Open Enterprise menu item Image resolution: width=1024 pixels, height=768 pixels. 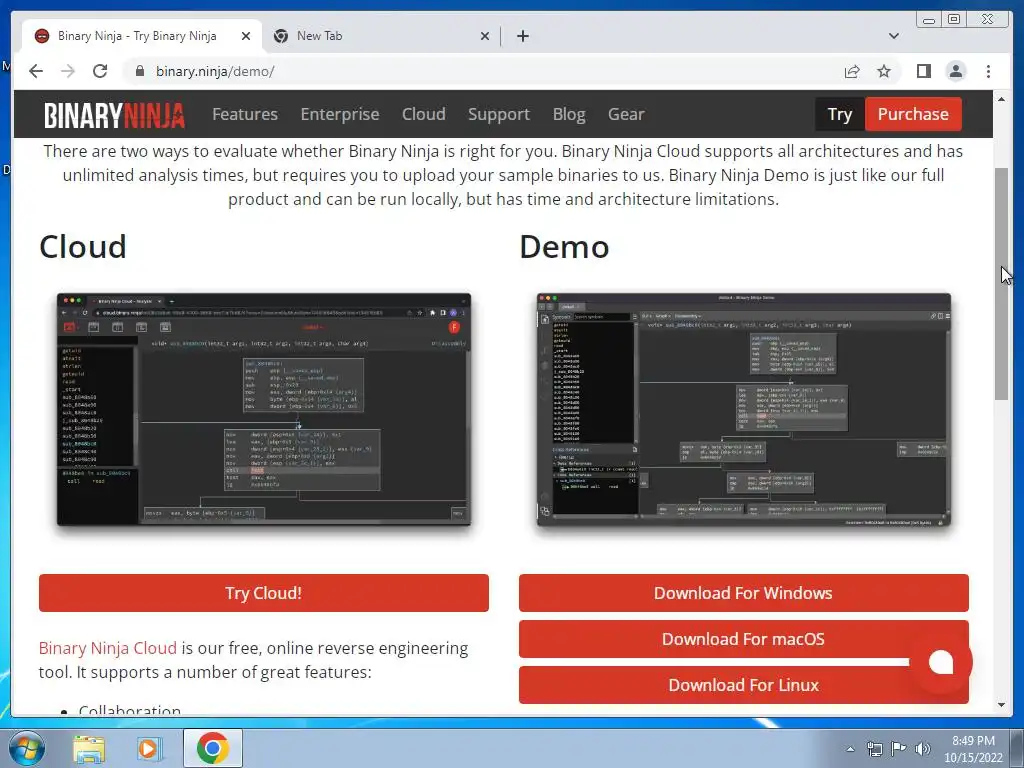point(340,114)
